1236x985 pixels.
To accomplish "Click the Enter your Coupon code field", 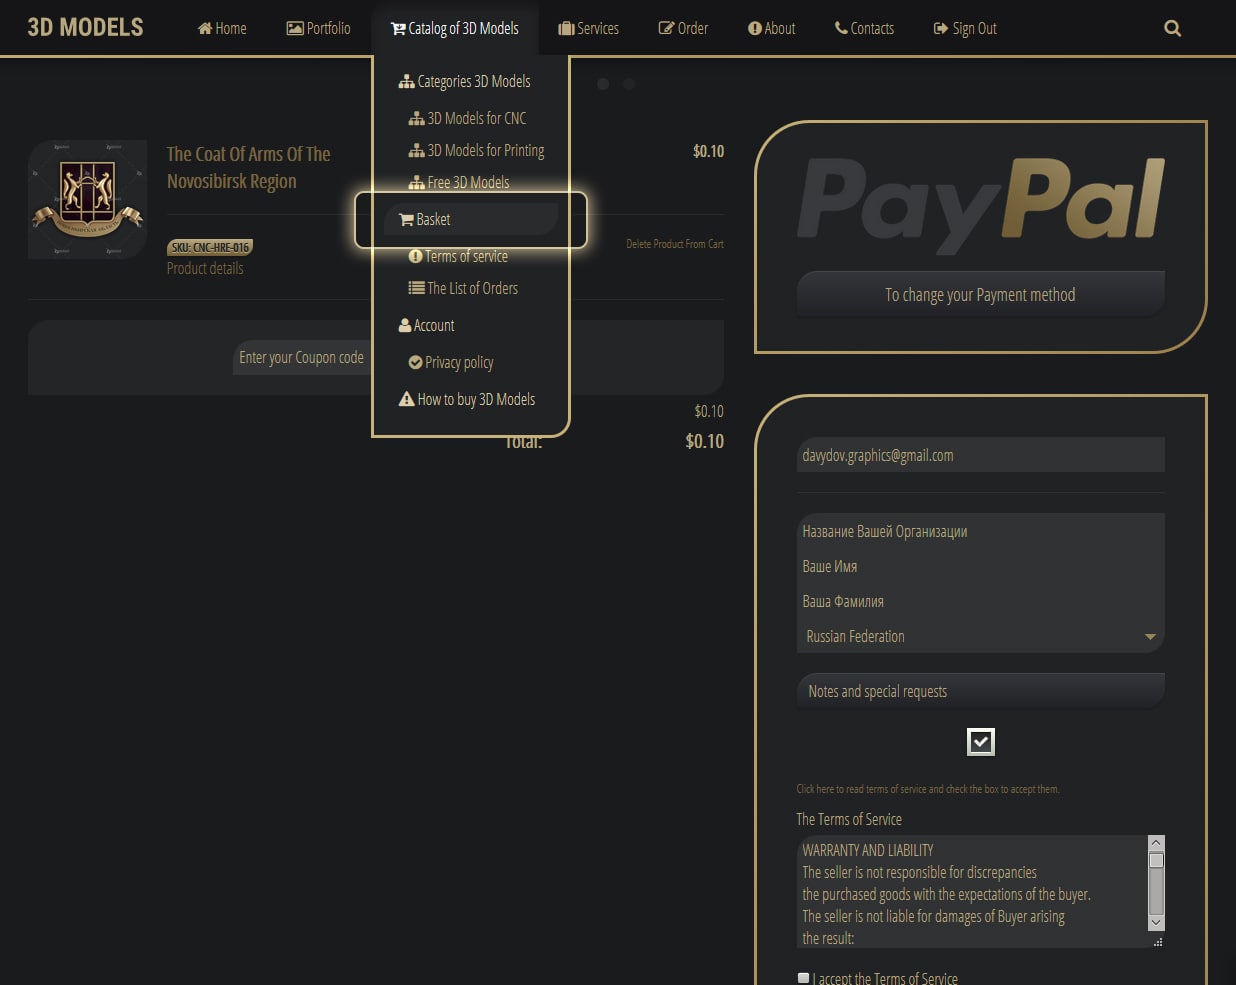I will coord(301,357).
